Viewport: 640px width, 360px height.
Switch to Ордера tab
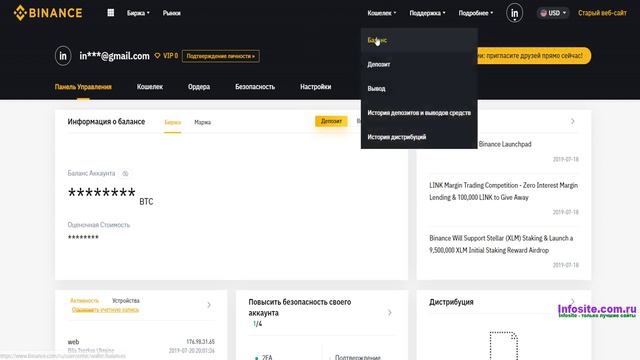(199, 87)
